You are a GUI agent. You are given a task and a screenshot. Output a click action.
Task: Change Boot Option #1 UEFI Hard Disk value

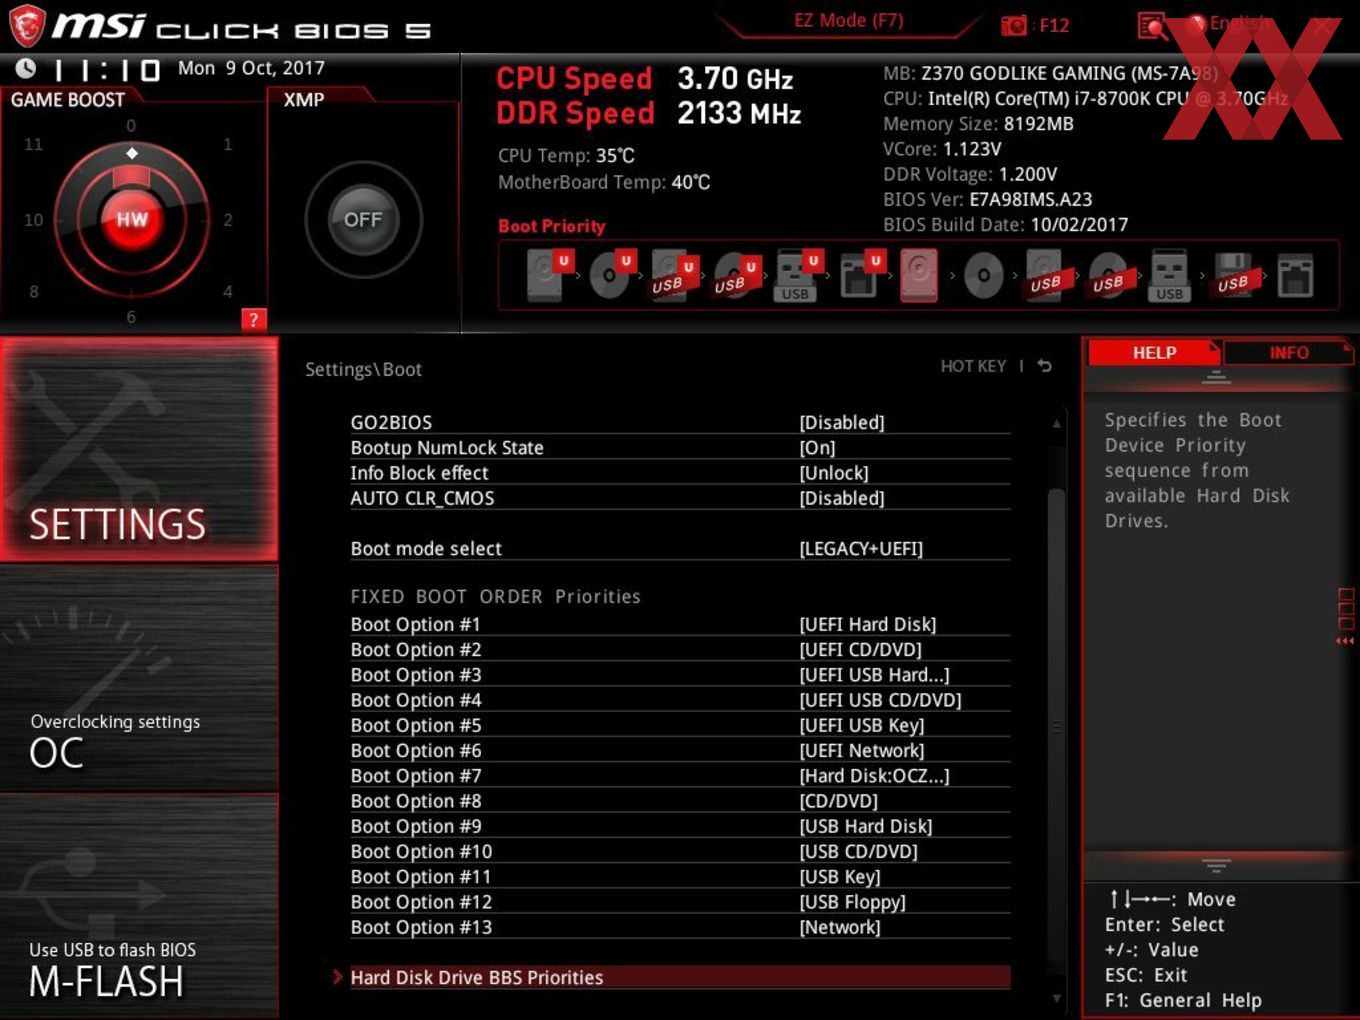tap(868, 624)
